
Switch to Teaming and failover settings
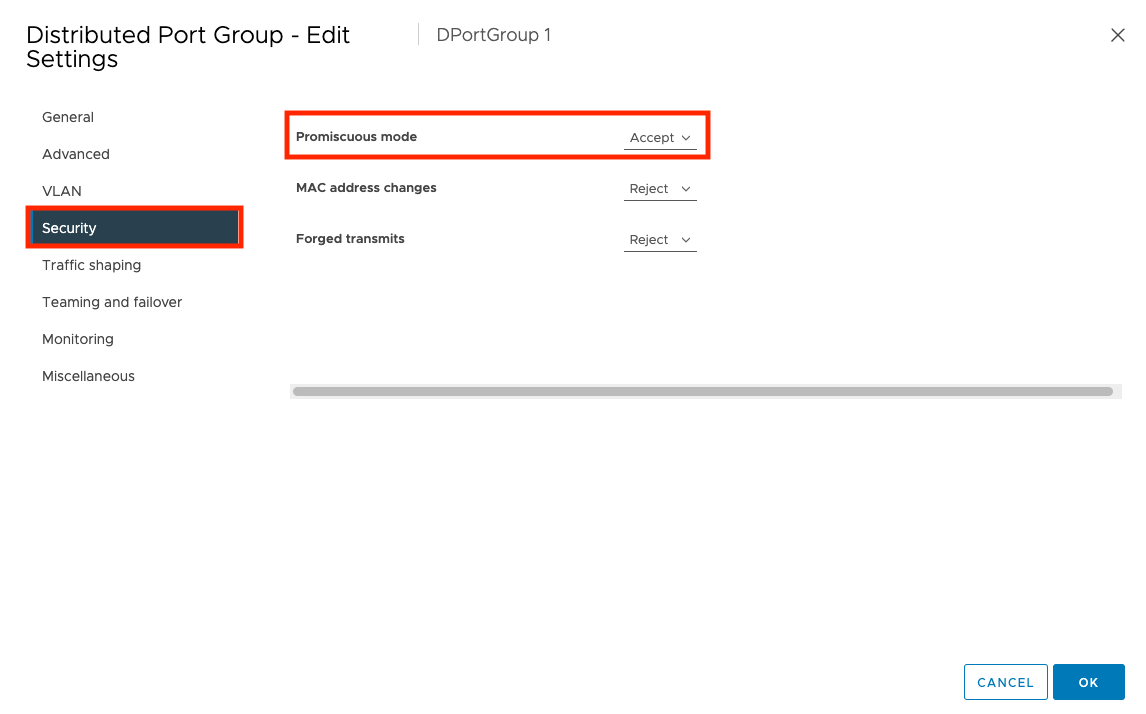point(111,302)
